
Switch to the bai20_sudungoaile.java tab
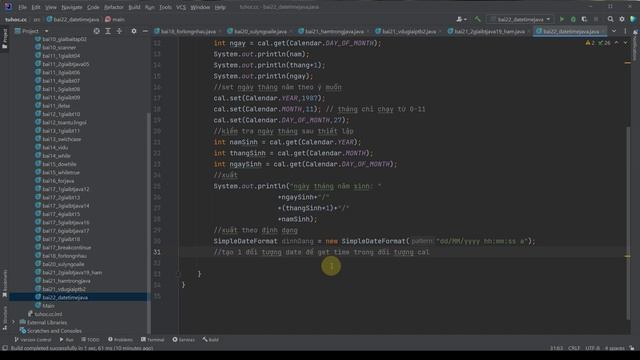[260, 31]
